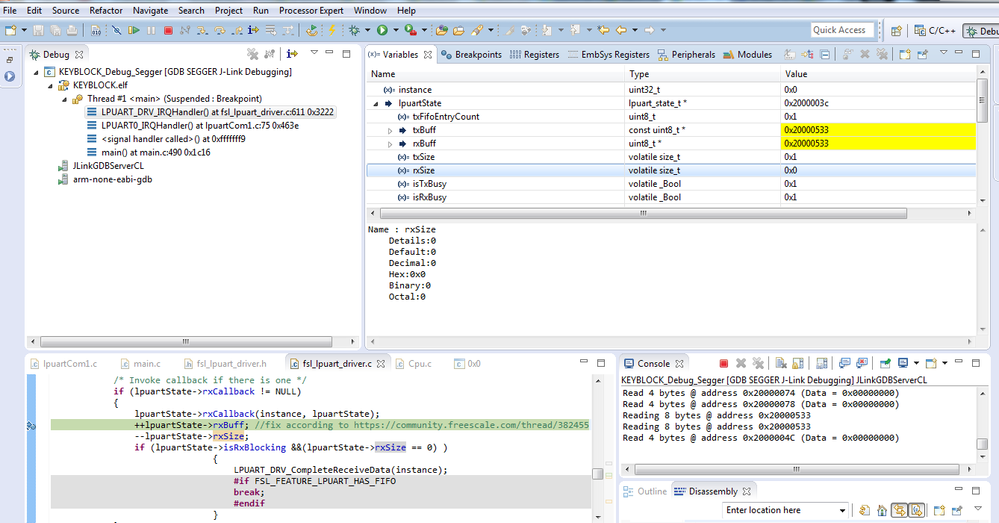Terminate from Console red stop icon

(723, 364)
